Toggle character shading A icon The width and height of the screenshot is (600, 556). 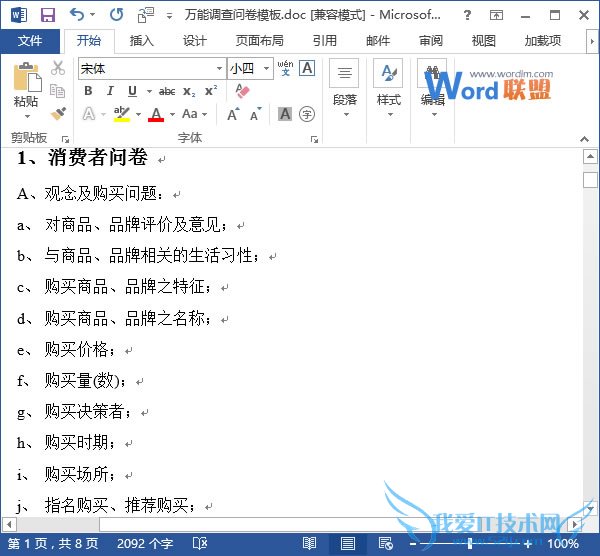(285, 114)
